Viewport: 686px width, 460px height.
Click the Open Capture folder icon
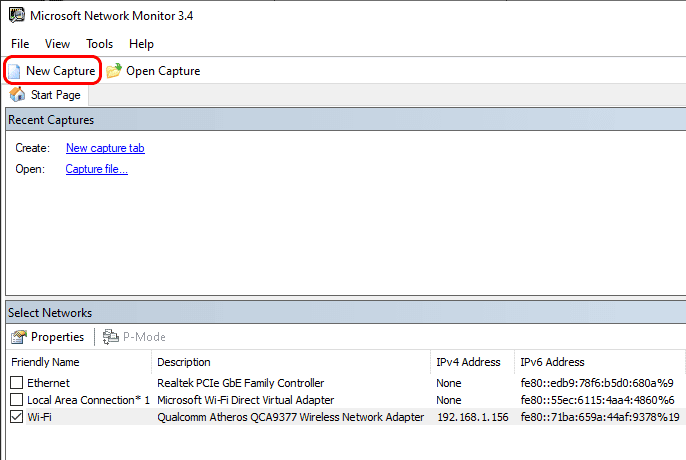coord(114,71)
